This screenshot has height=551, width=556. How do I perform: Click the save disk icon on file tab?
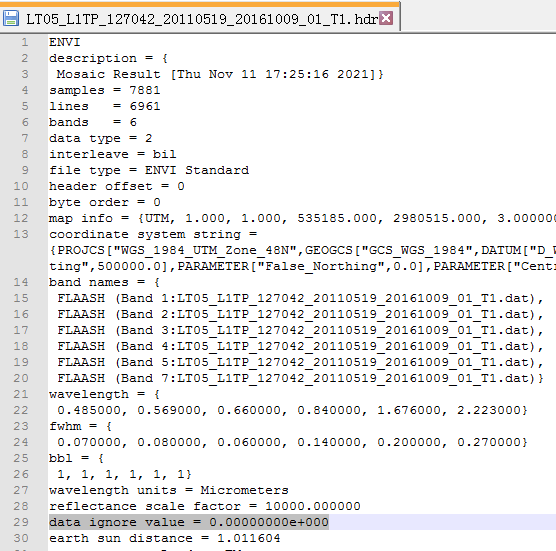[11, 18]
